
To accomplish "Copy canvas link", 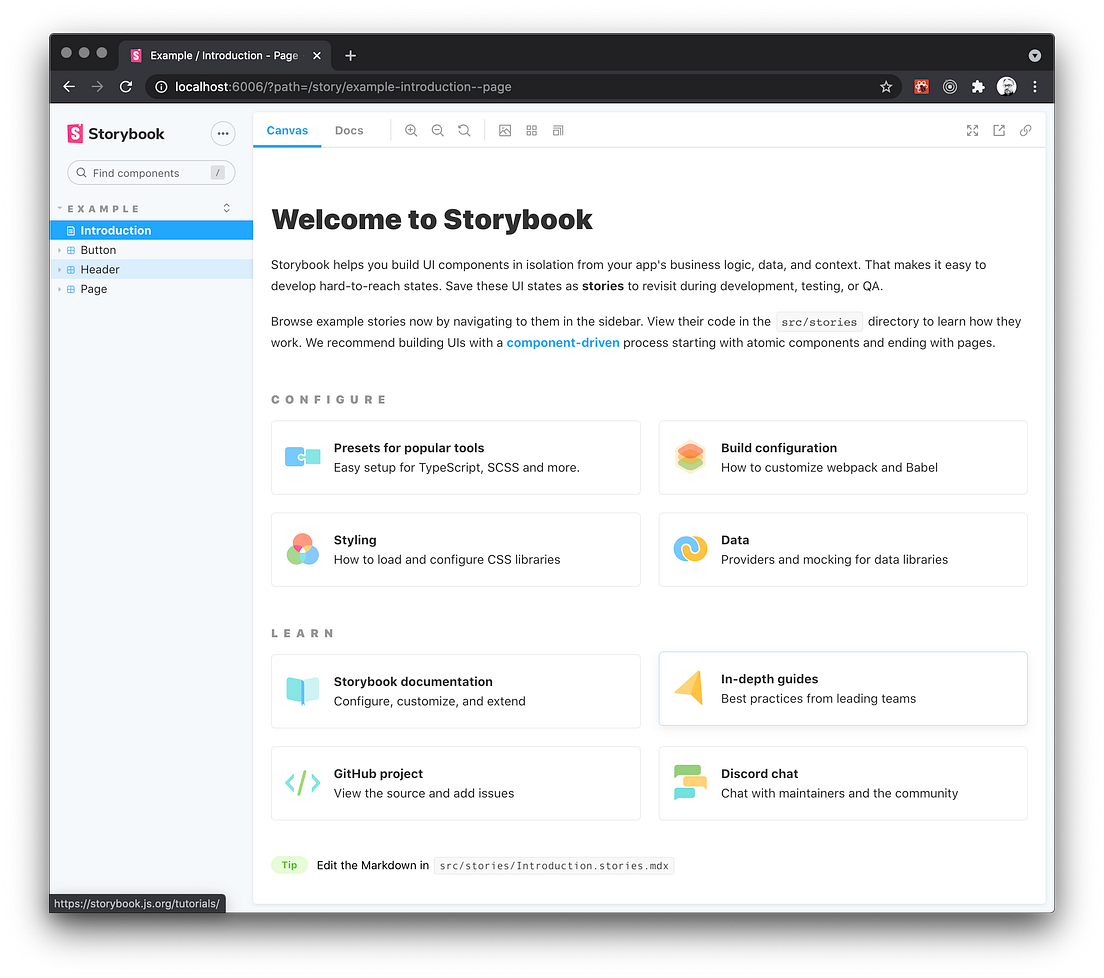I will coord(1026,131).
